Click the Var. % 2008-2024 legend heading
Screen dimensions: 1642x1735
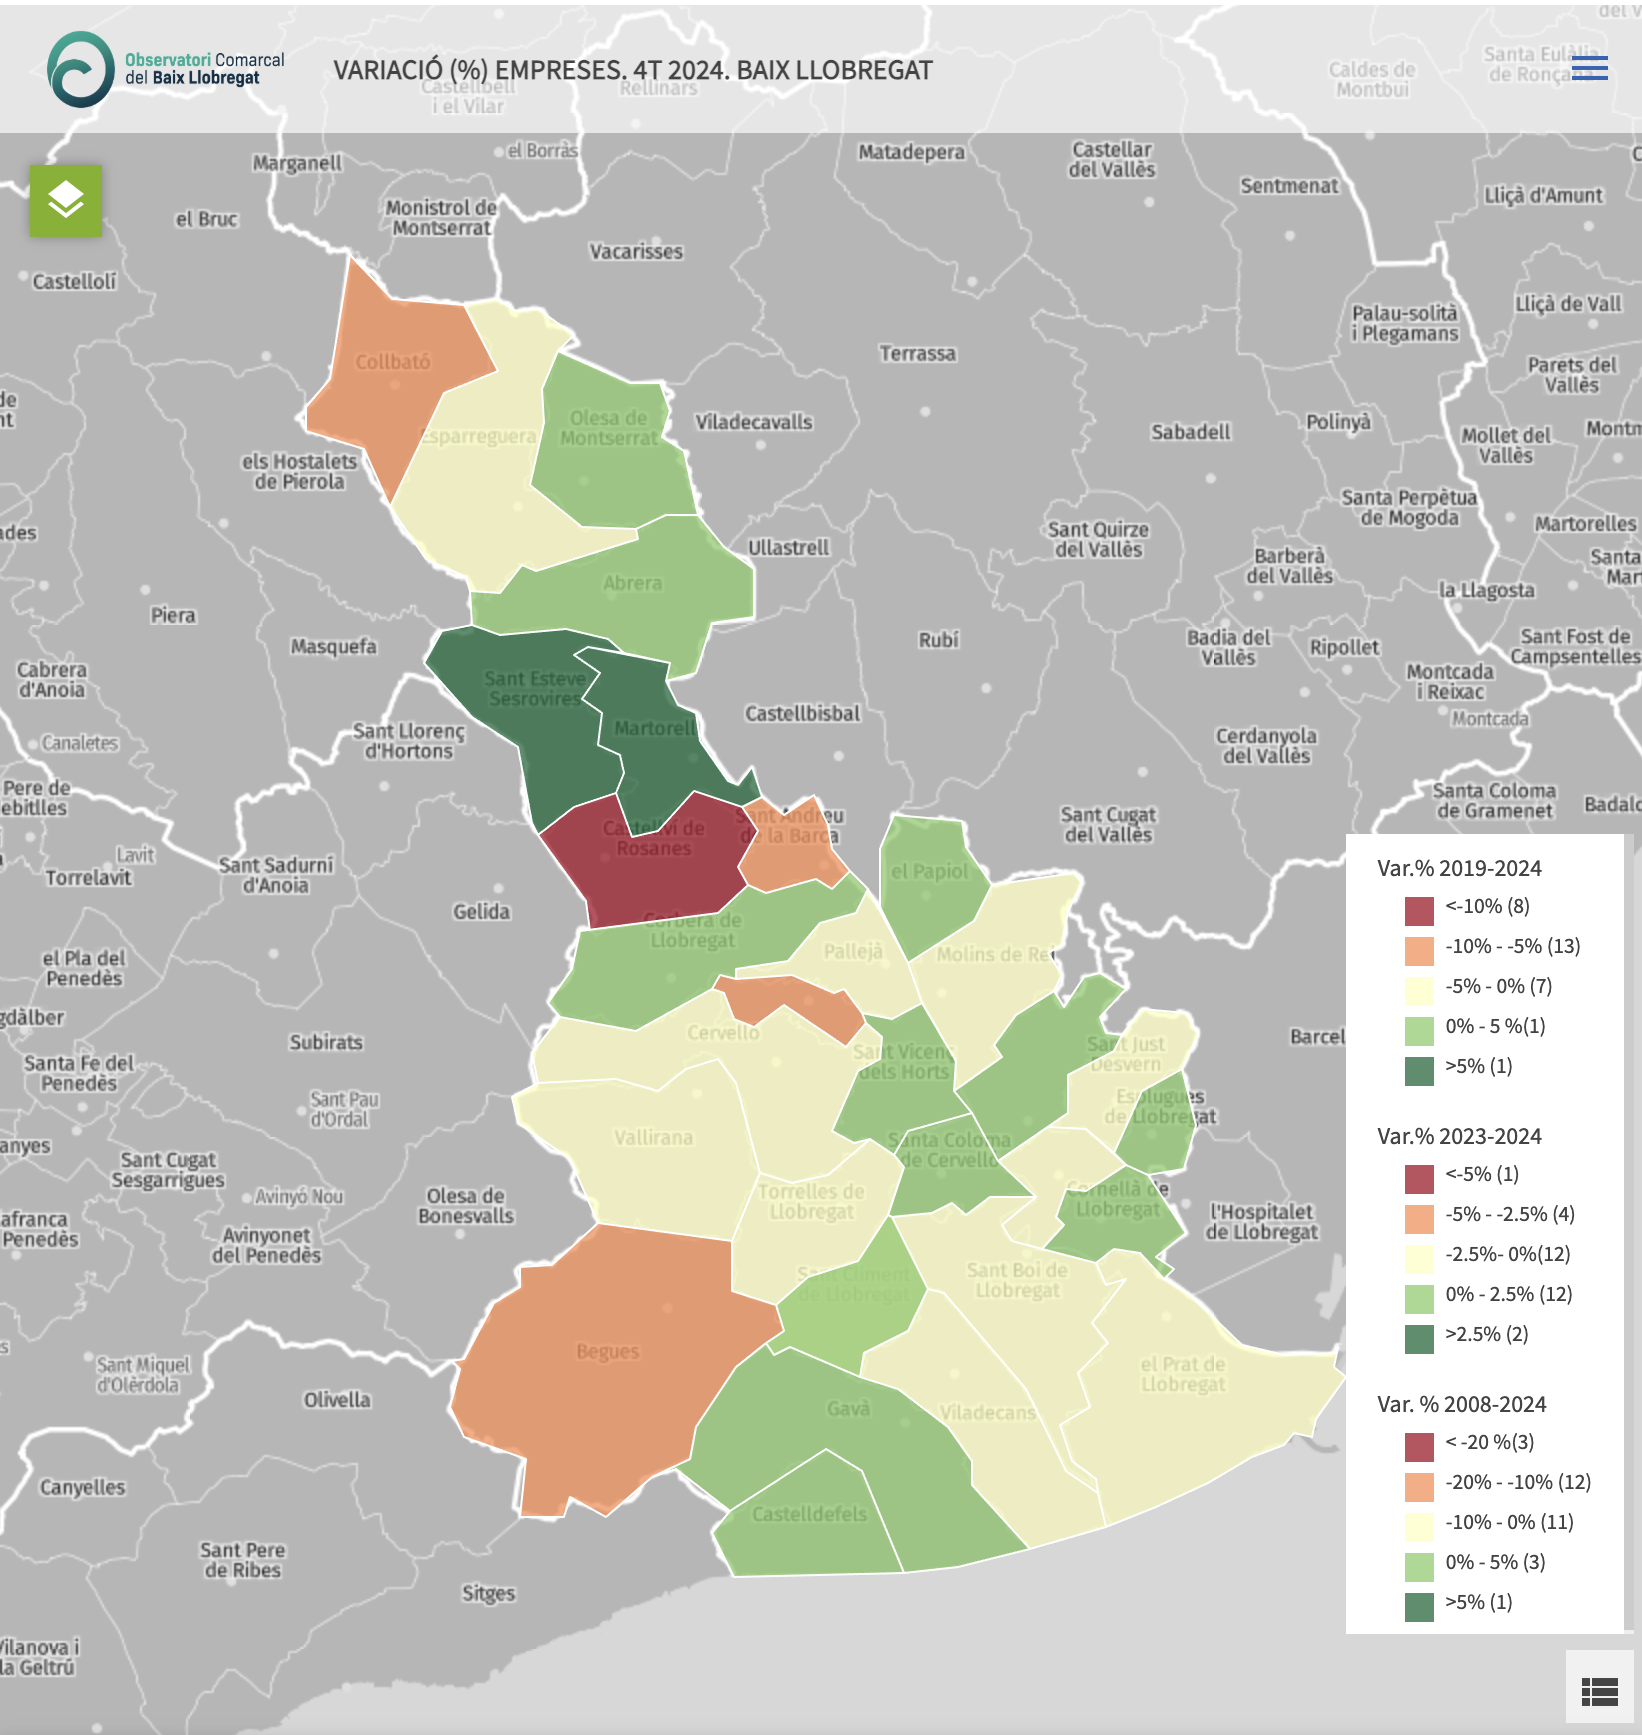tap(1461, 1404)
